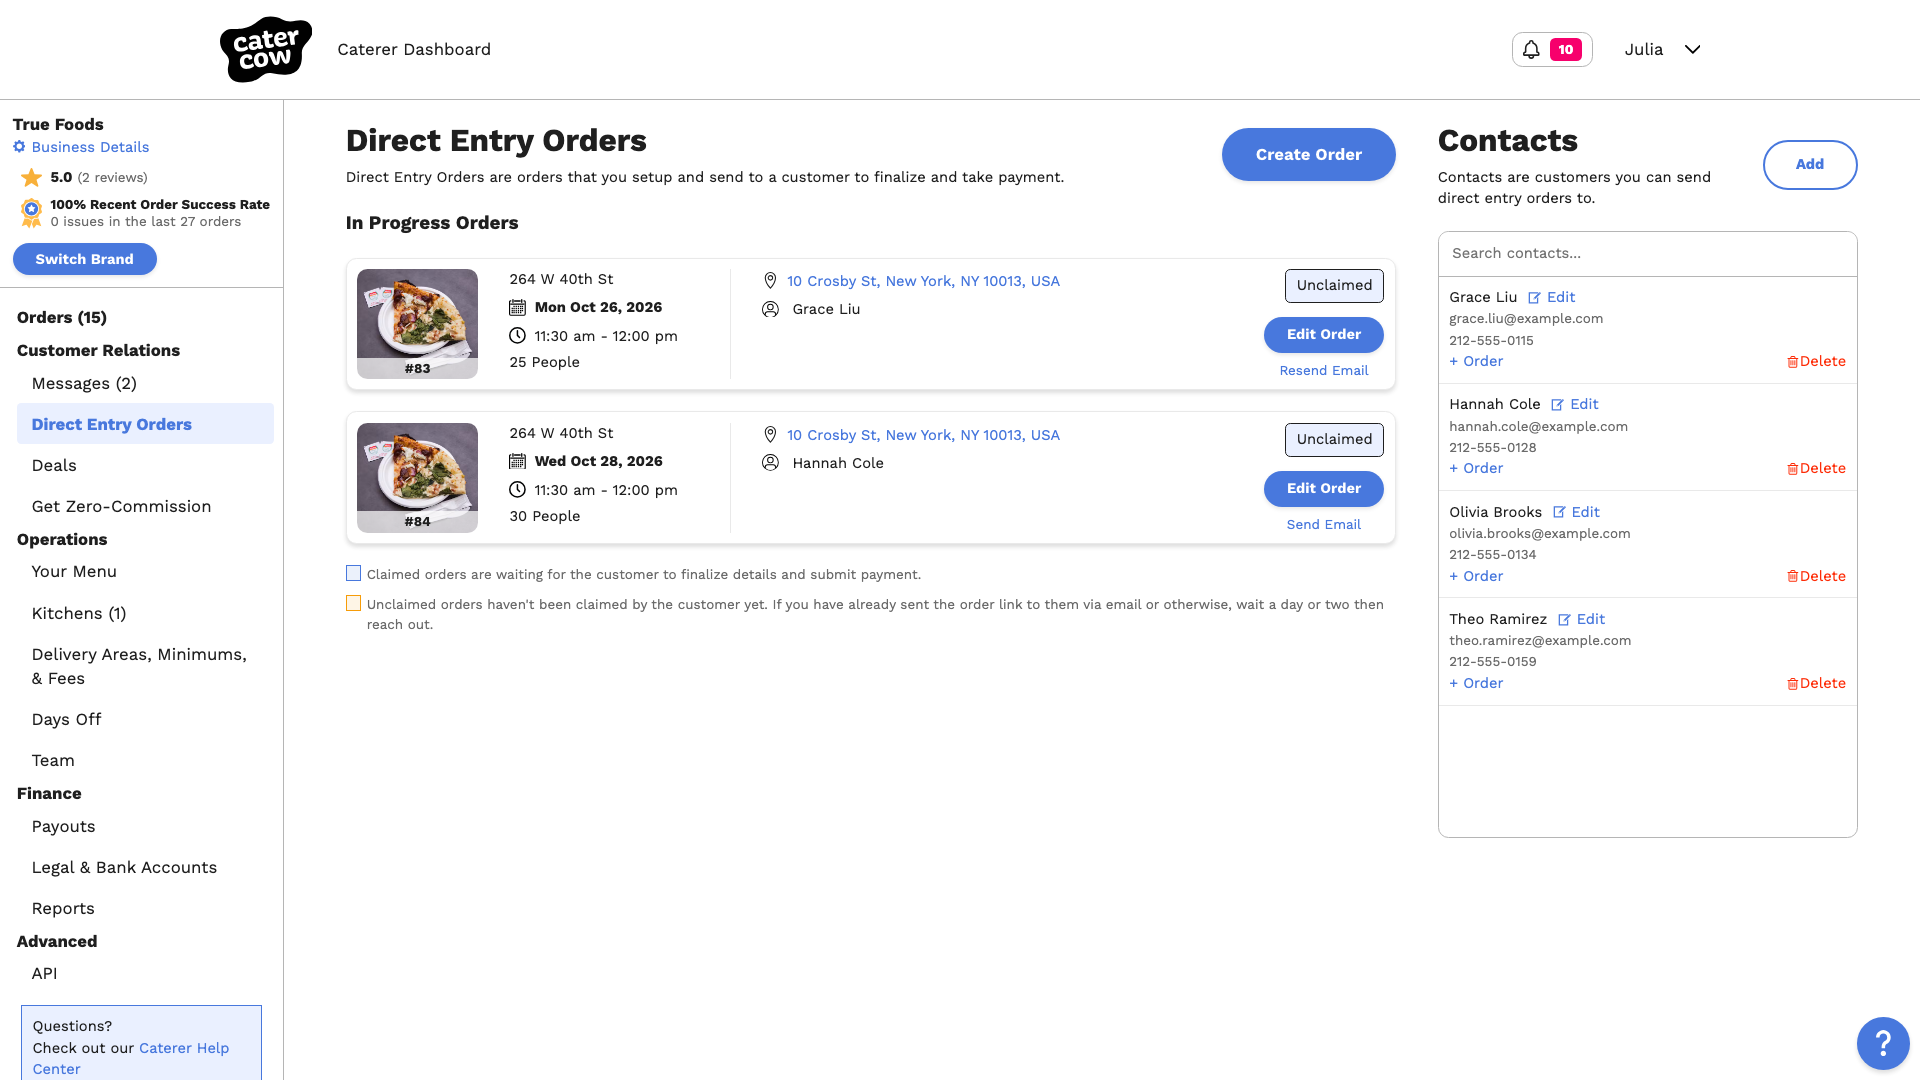1920x1080 pixels.
Task: Click the edit pencil icon for Hannah Cole
Action: 1557,404
